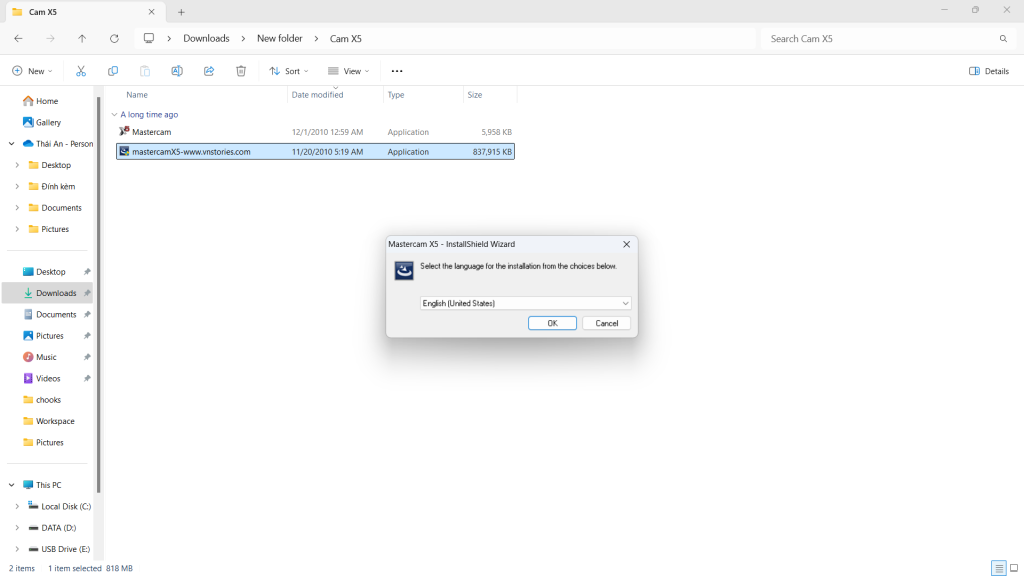Select the Mastercam file row
The width and height of the screenshot is (1024, 576).
(315, 132)
